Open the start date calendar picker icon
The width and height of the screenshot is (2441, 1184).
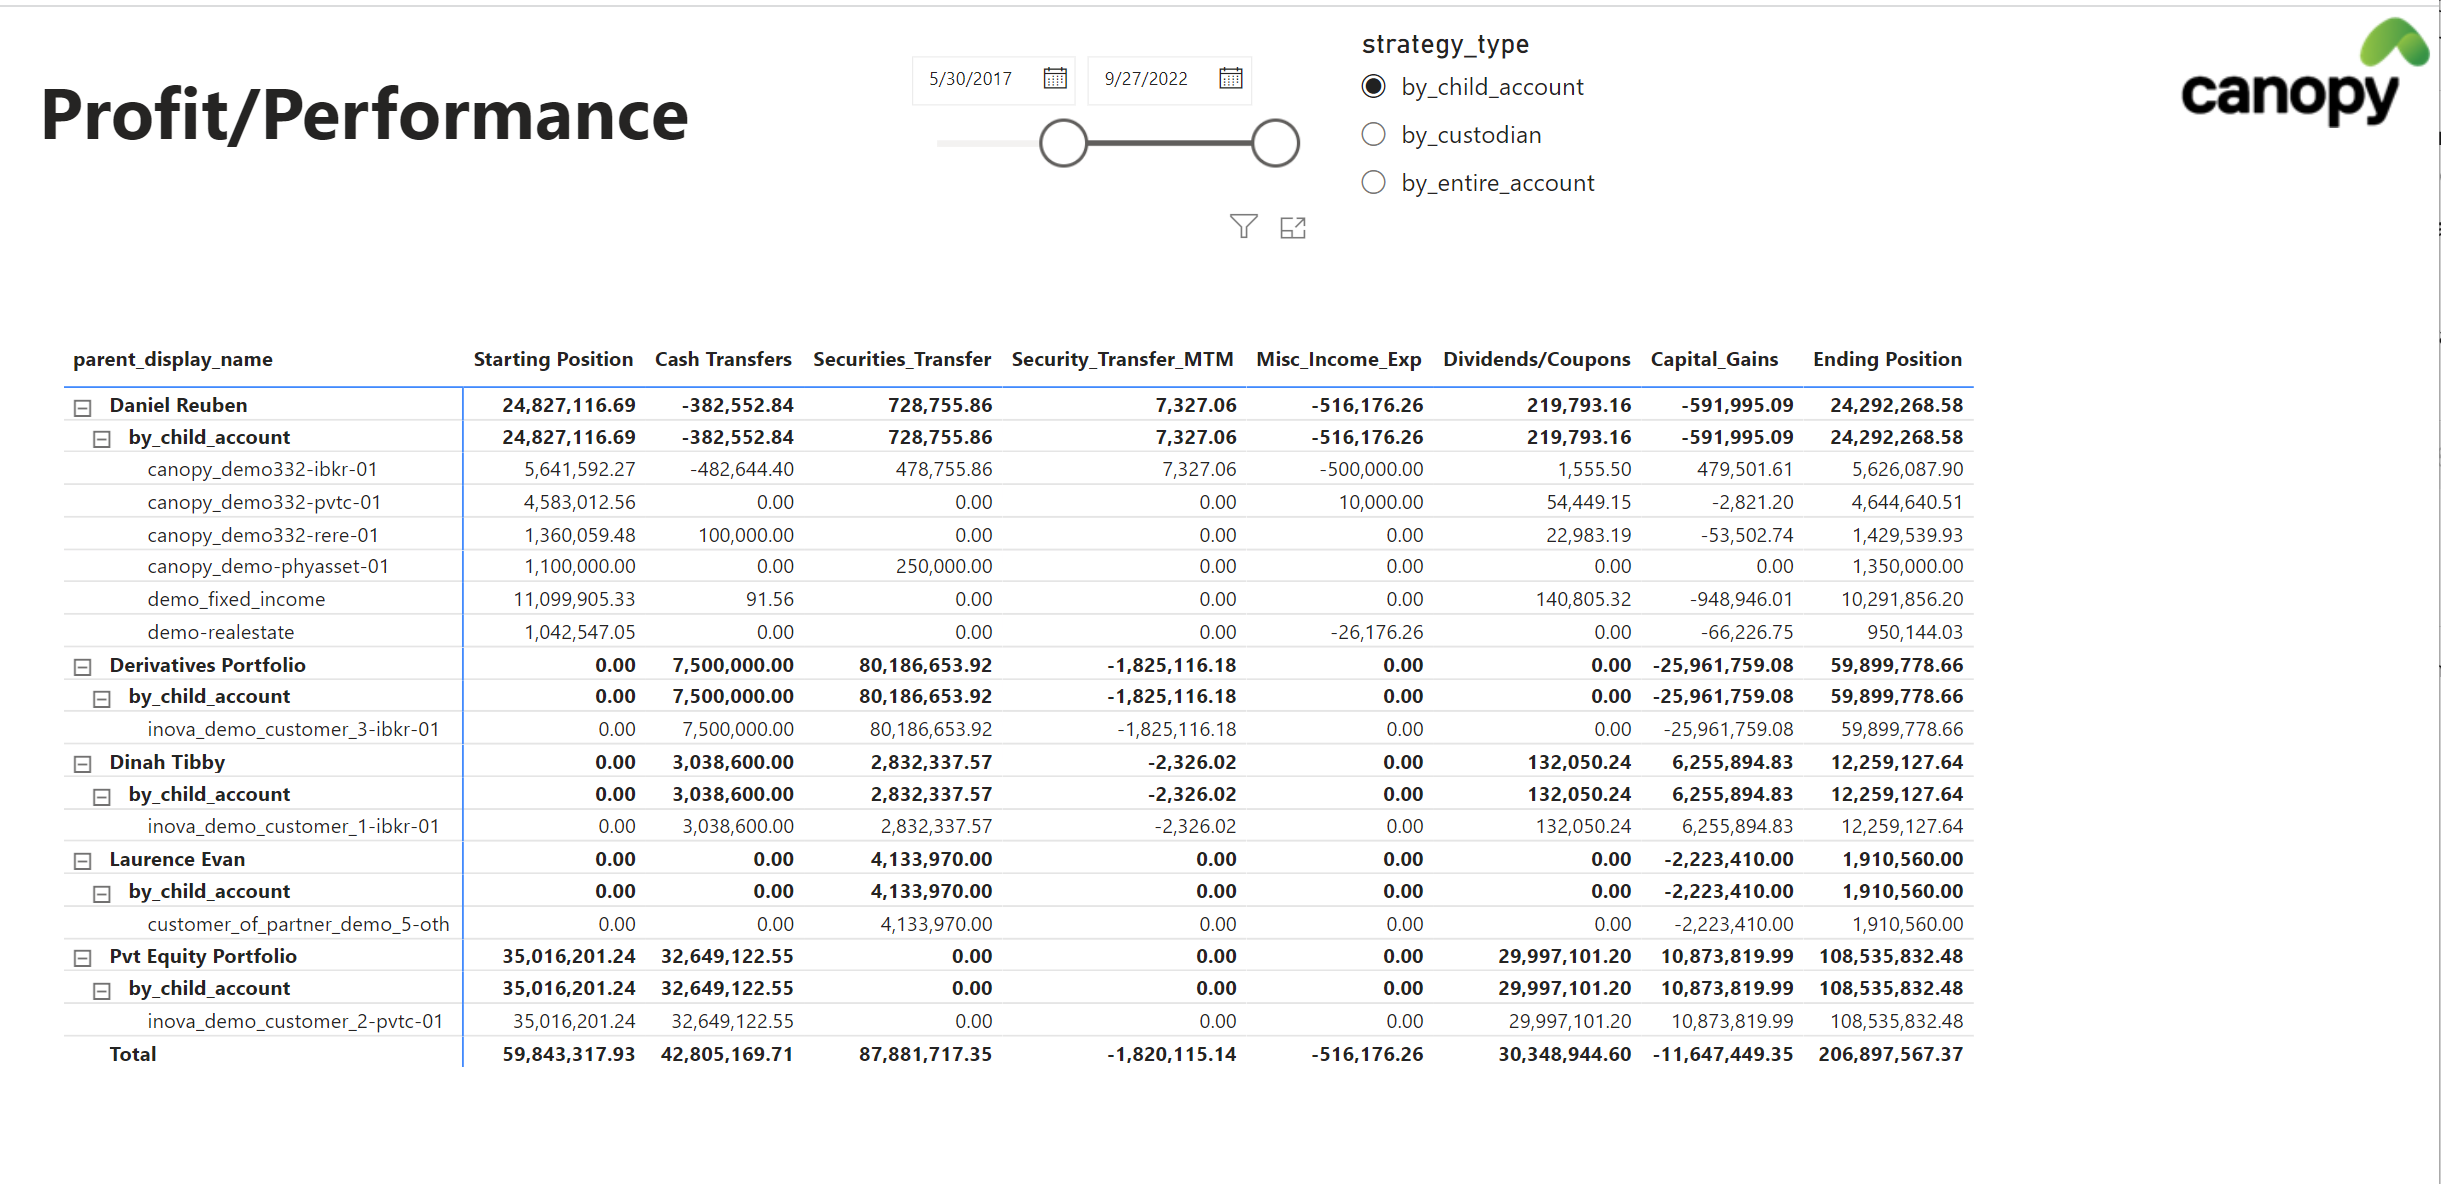coord(1055,78)
